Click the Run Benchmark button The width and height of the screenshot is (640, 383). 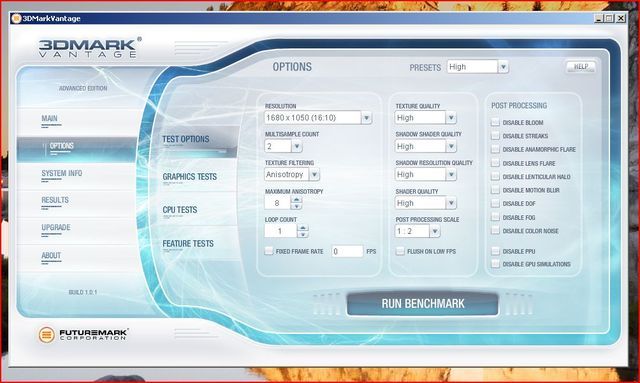422,304
